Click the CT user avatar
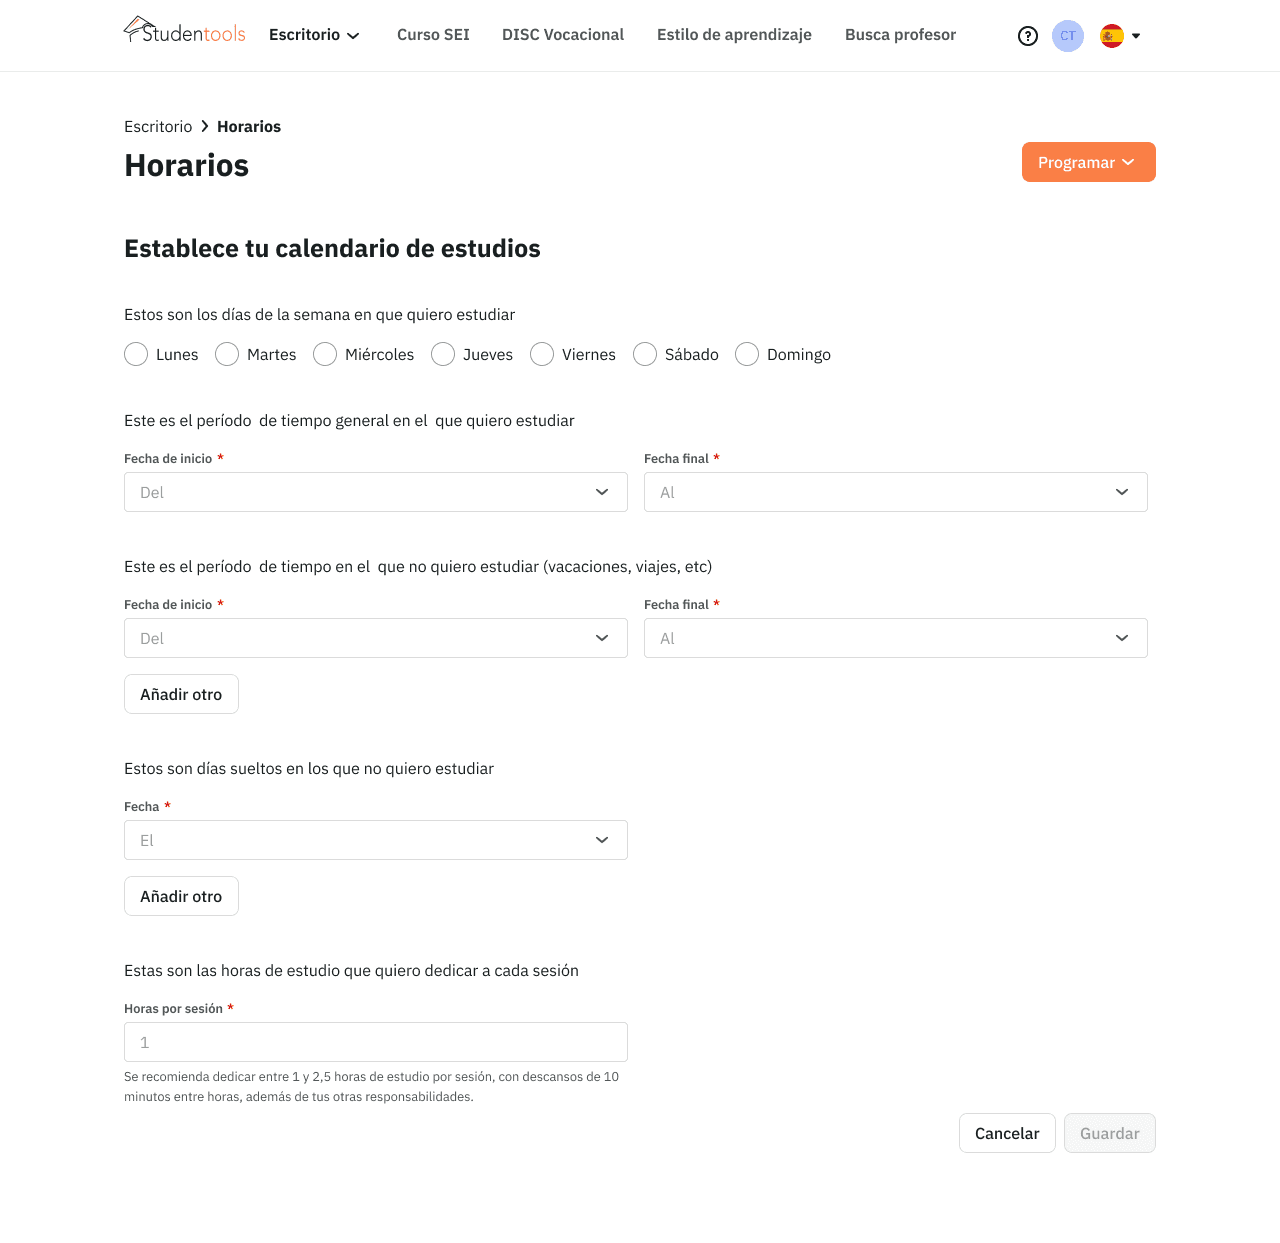Viewport: 1280px width, 1243px height. point(1067,35)
